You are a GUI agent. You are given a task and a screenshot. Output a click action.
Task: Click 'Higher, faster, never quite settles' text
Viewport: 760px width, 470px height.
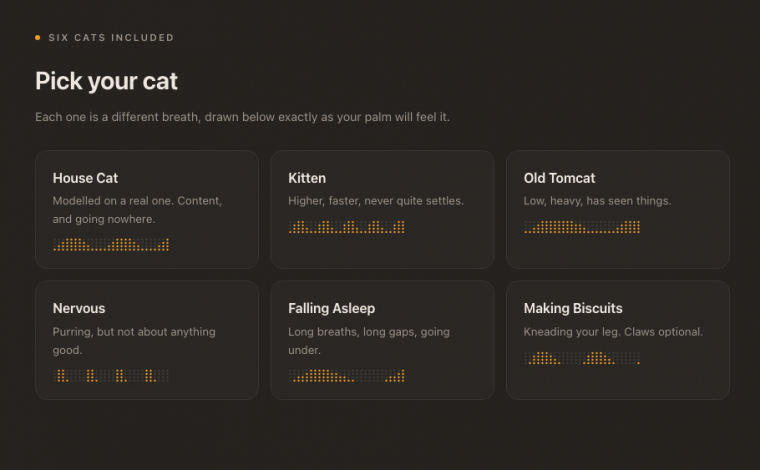tap(376, 201)
